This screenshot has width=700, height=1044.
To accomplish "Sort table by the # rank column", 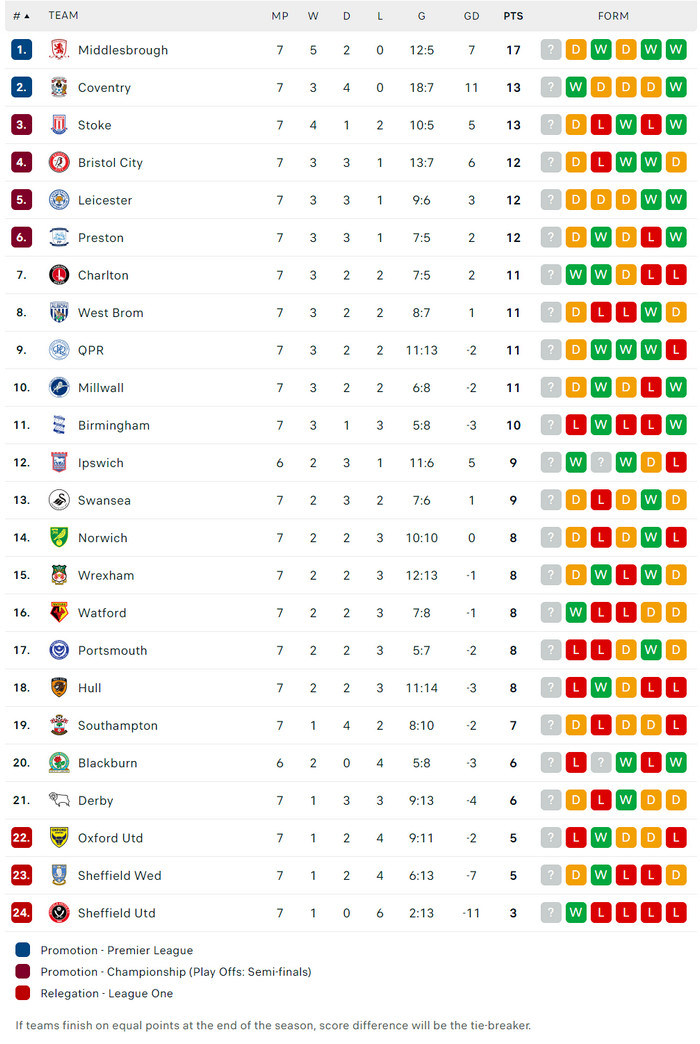I will (21, 16).
